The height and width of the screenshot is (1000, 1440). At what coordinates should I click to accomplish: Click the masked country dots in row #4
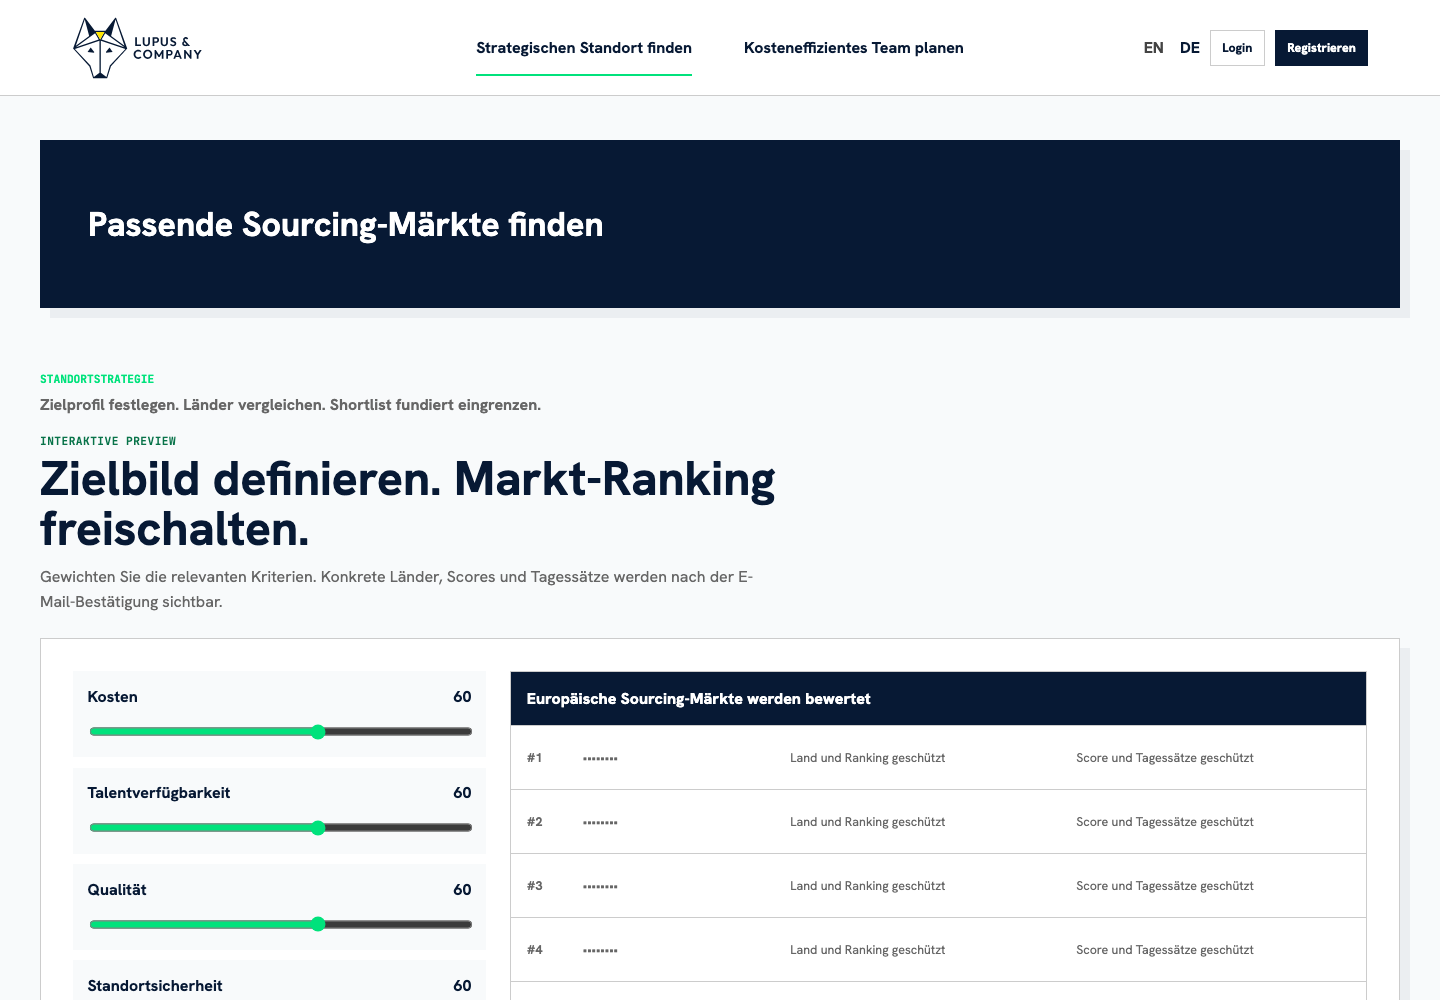[600, 951]
